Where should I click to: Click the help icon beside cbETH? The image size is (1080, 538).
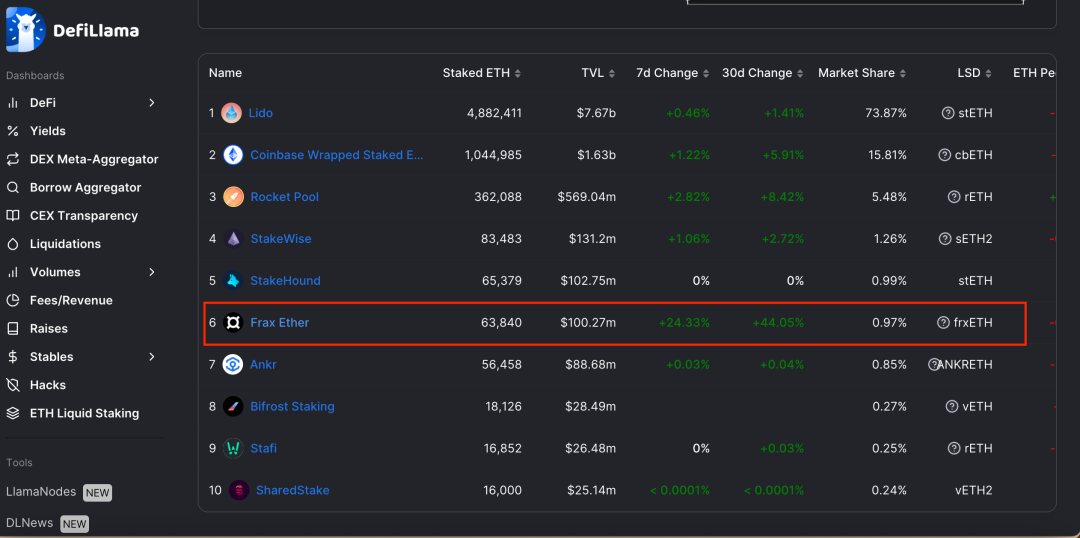[x=945, y=155]
